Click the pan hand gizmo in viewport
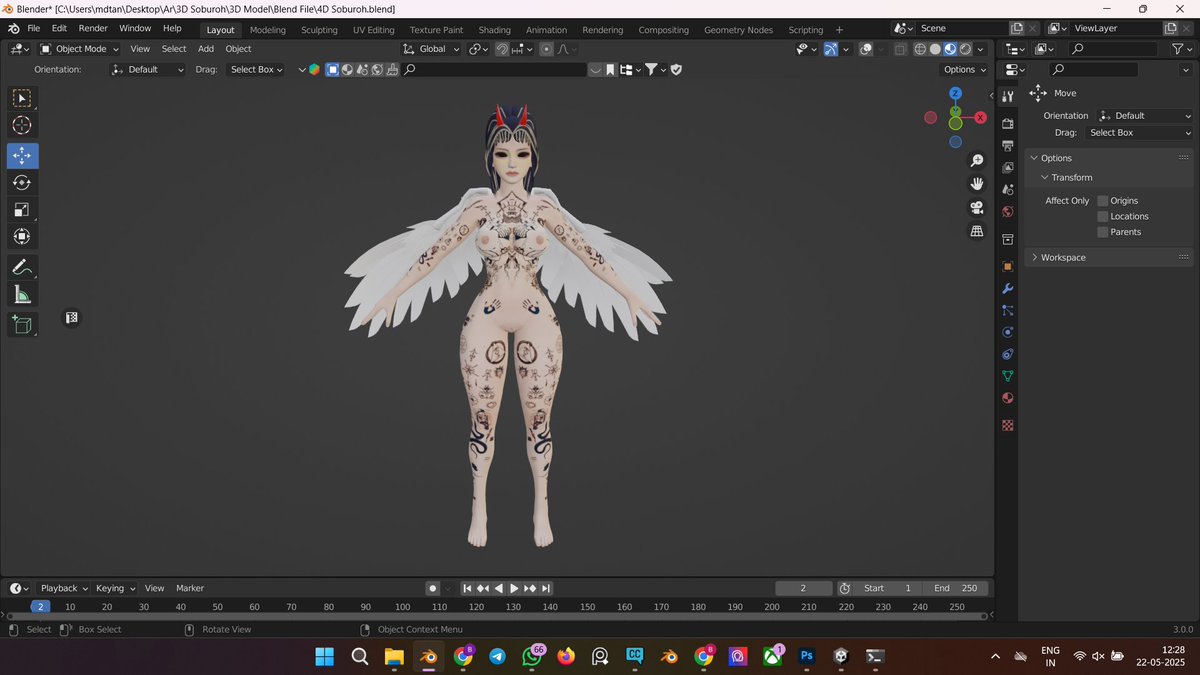The image size is (1200, 675). 977,184
